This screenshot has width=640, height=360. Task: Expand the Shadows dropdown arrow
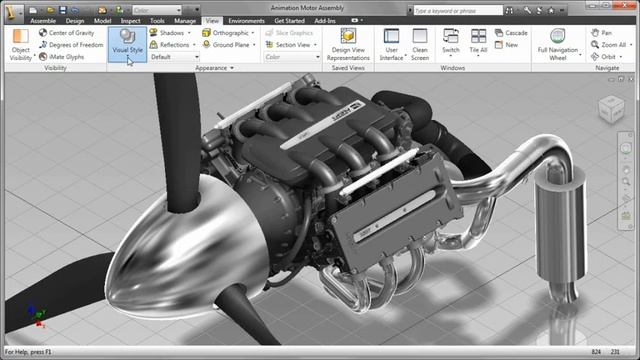click(189, 33)
